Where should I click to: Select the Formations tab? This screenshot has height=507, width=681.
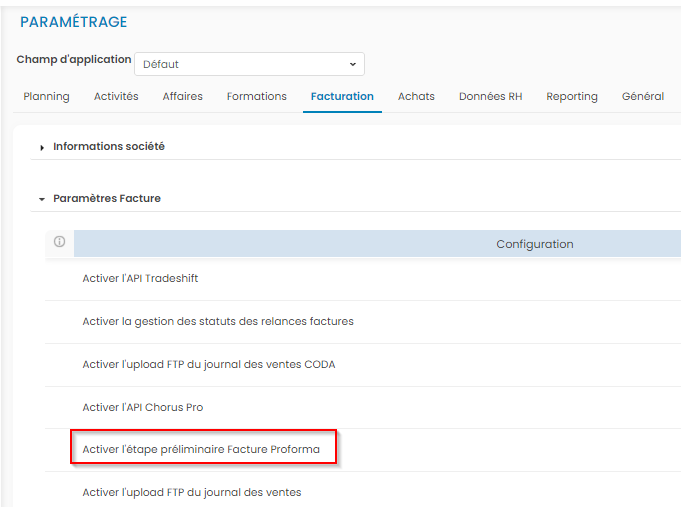[x=256, y=97]
